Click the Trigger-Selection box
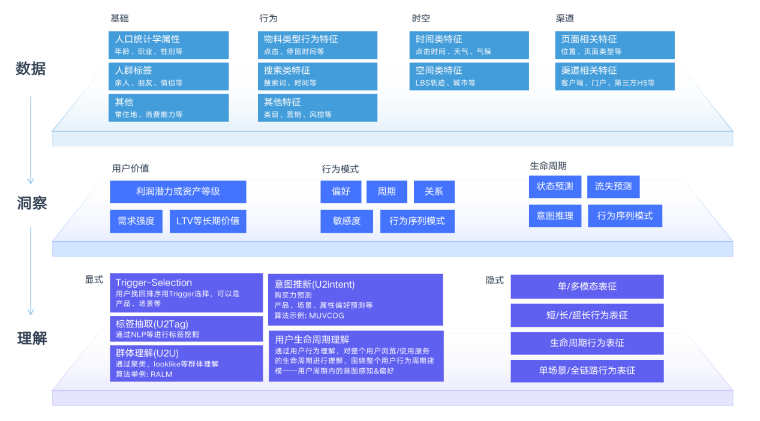Viewport: 760px width, 421px height. pos(187,293)
